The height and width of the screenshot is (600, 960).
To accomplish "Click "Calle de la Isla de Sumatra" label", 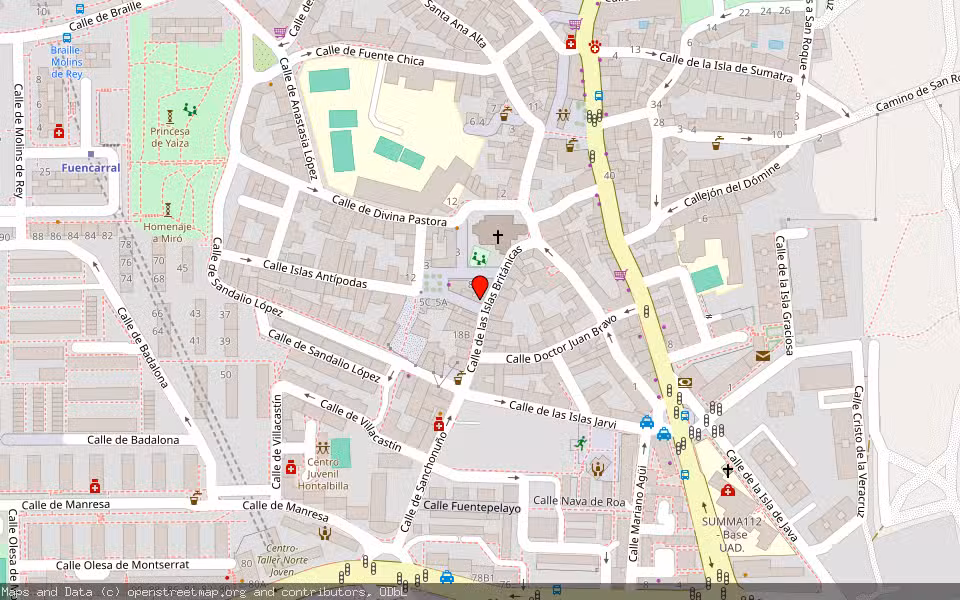I will pyautogui.click(x=726, y=67).
